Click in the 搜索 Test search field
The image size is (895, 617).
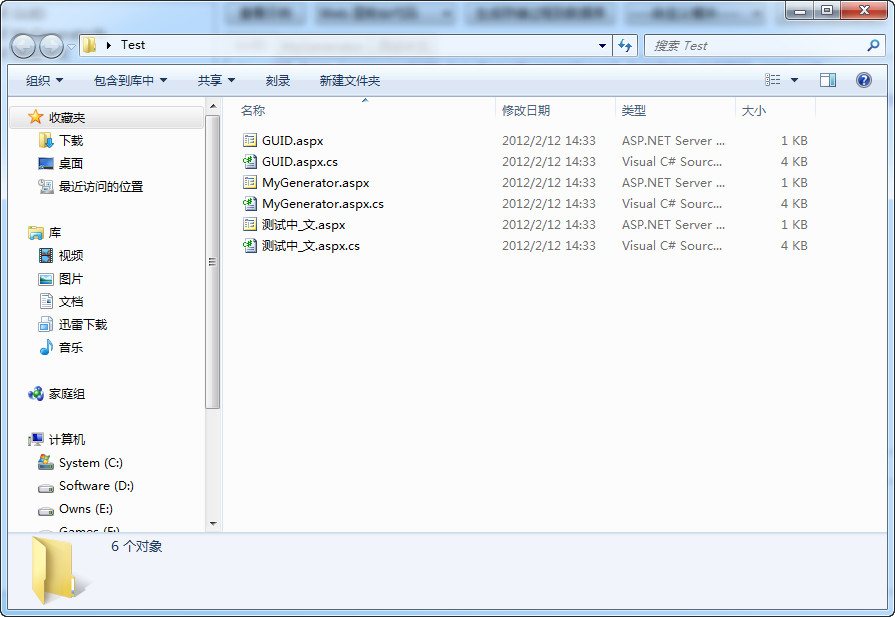[757, 46]
